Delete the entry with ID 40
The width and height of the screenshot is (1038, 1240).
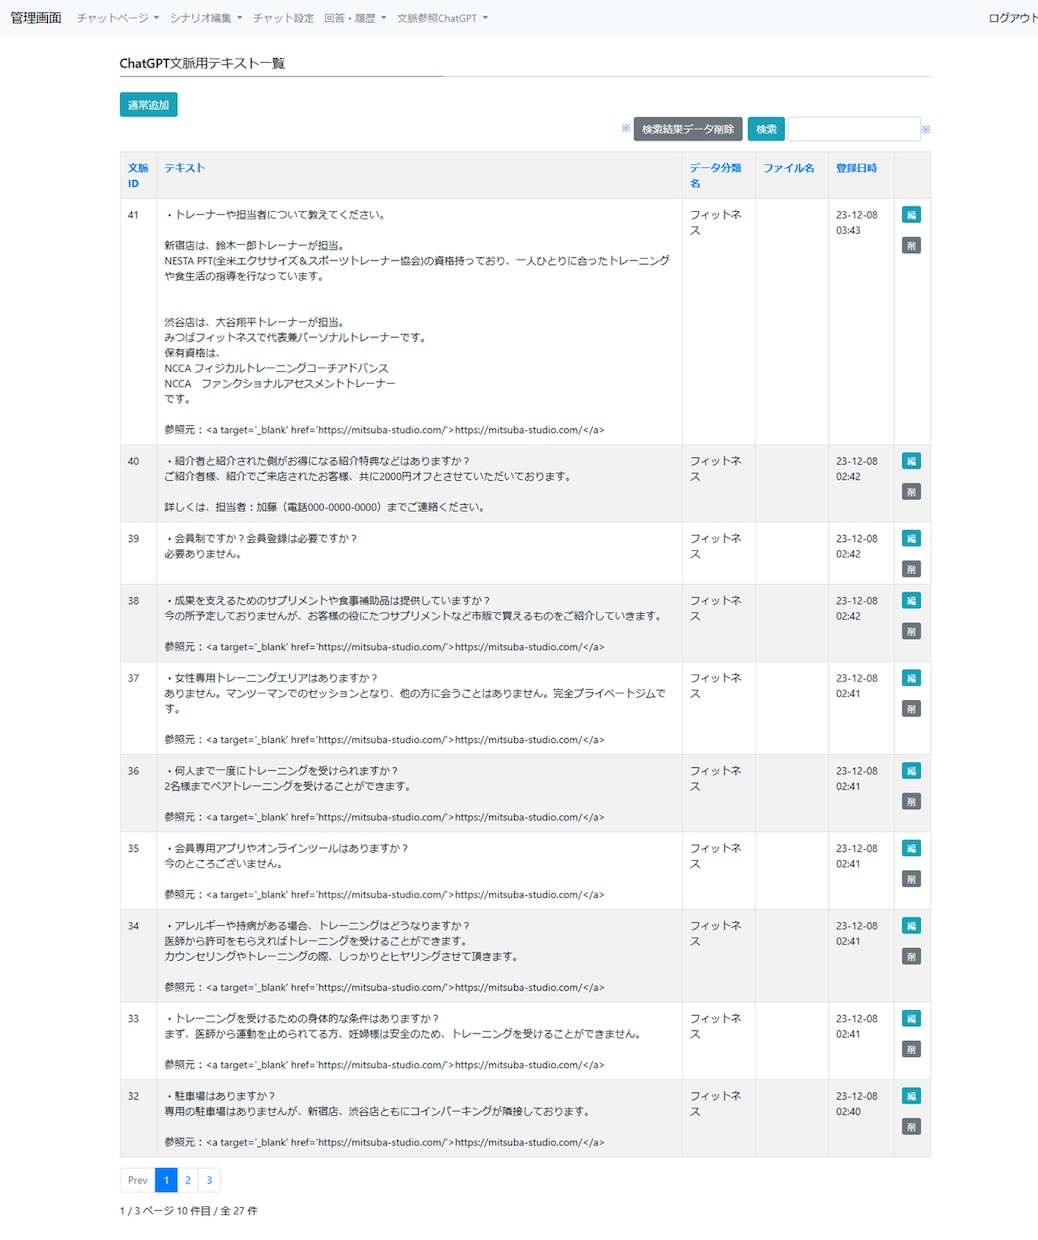point(911,491)
